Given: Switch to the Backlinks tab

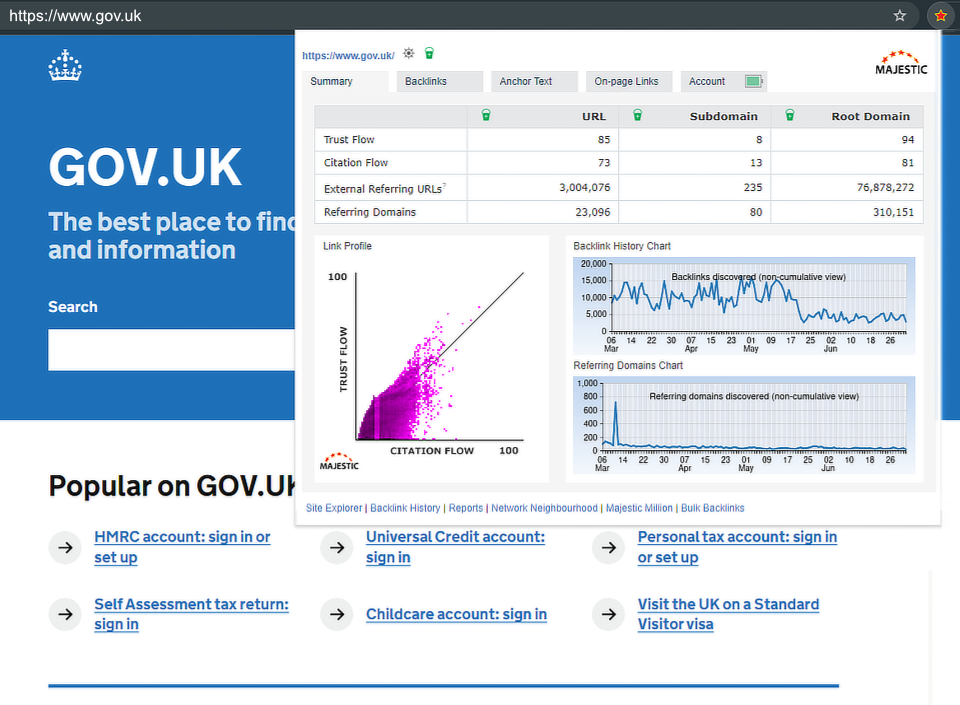Looking at the screenshot, I should tap(439, 82).
